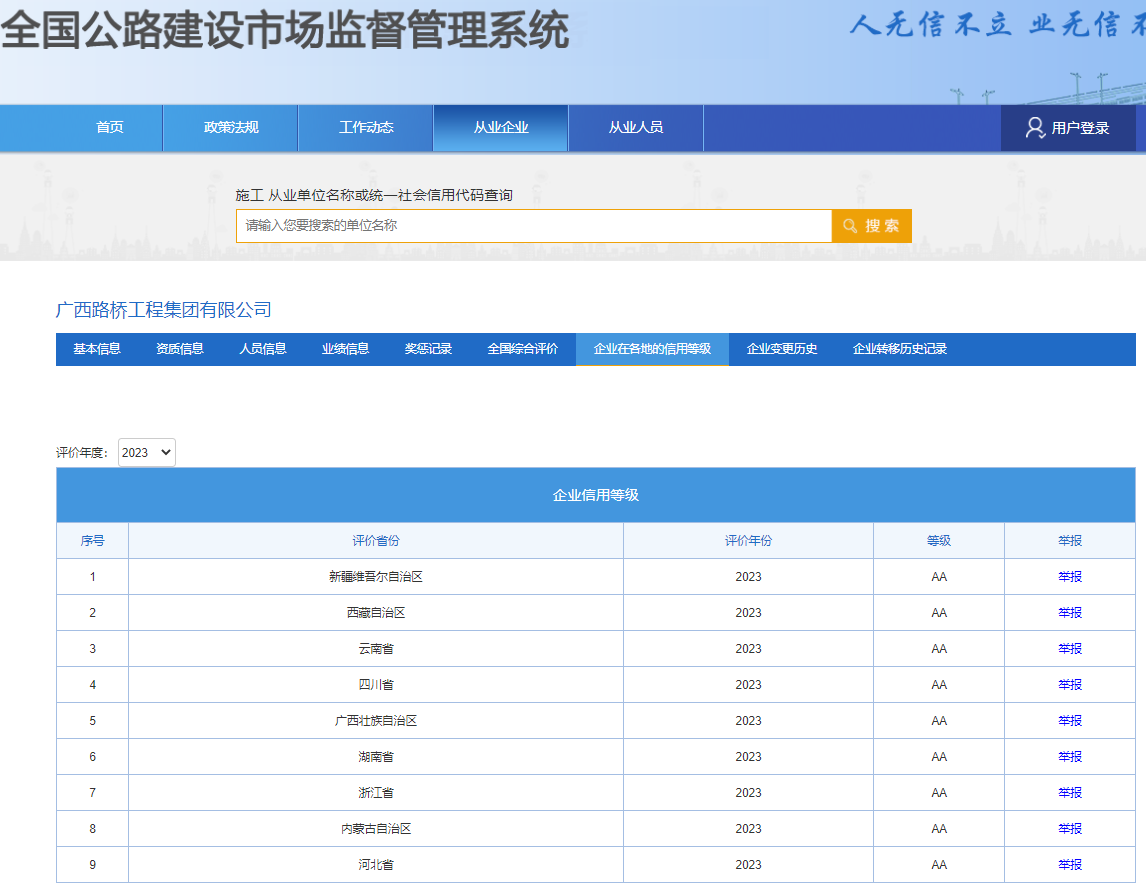Go to the 从业人员 section

click(x=635, y=127)
